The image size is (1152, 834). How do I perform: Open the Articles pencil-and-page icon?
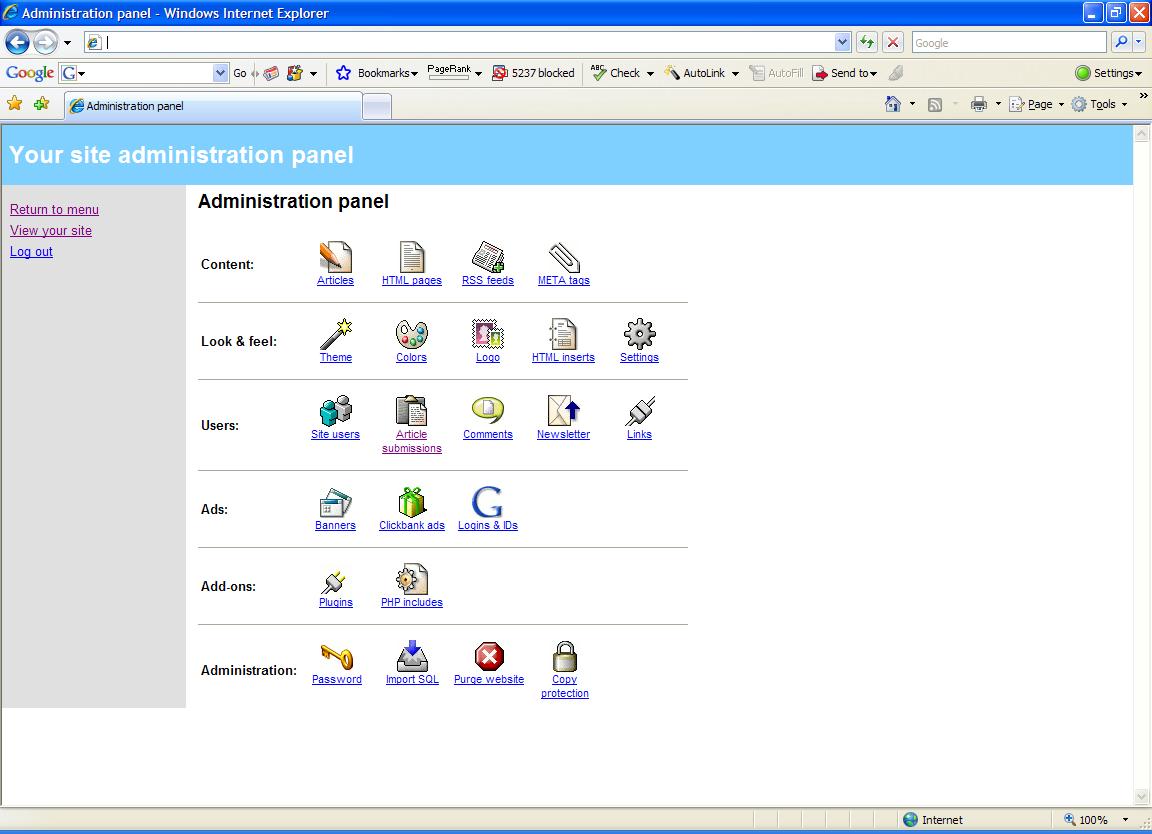tap(336, 257)
